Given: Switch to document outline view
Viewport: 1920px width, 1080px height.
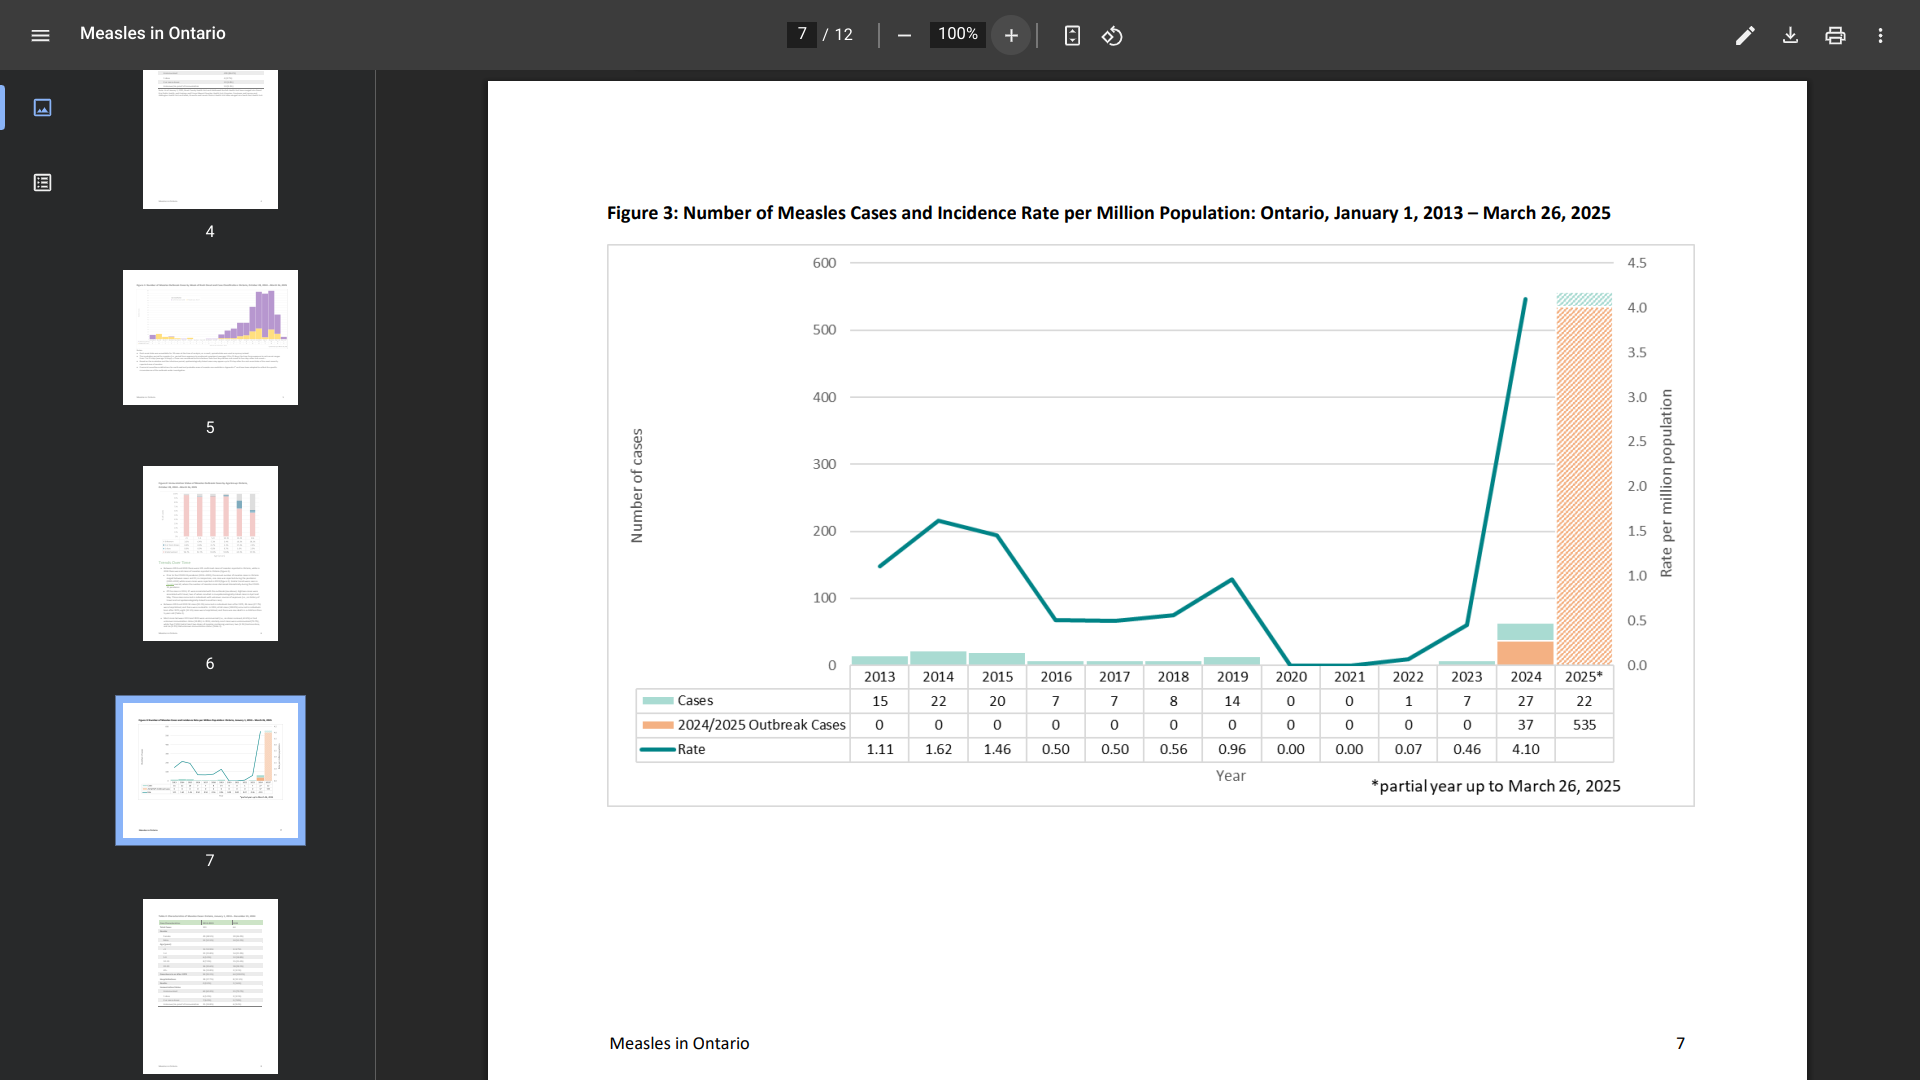Looking at the screenshot, I should [42, 182].
